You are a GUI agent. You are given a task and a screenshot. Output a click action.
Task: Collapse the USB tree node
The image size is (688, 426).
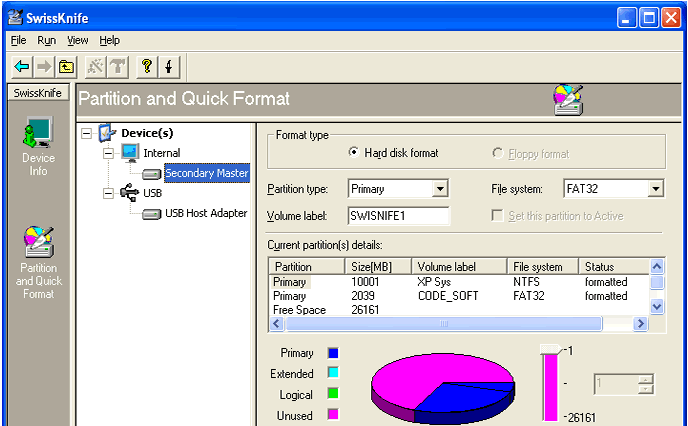(x=108, y=193)
